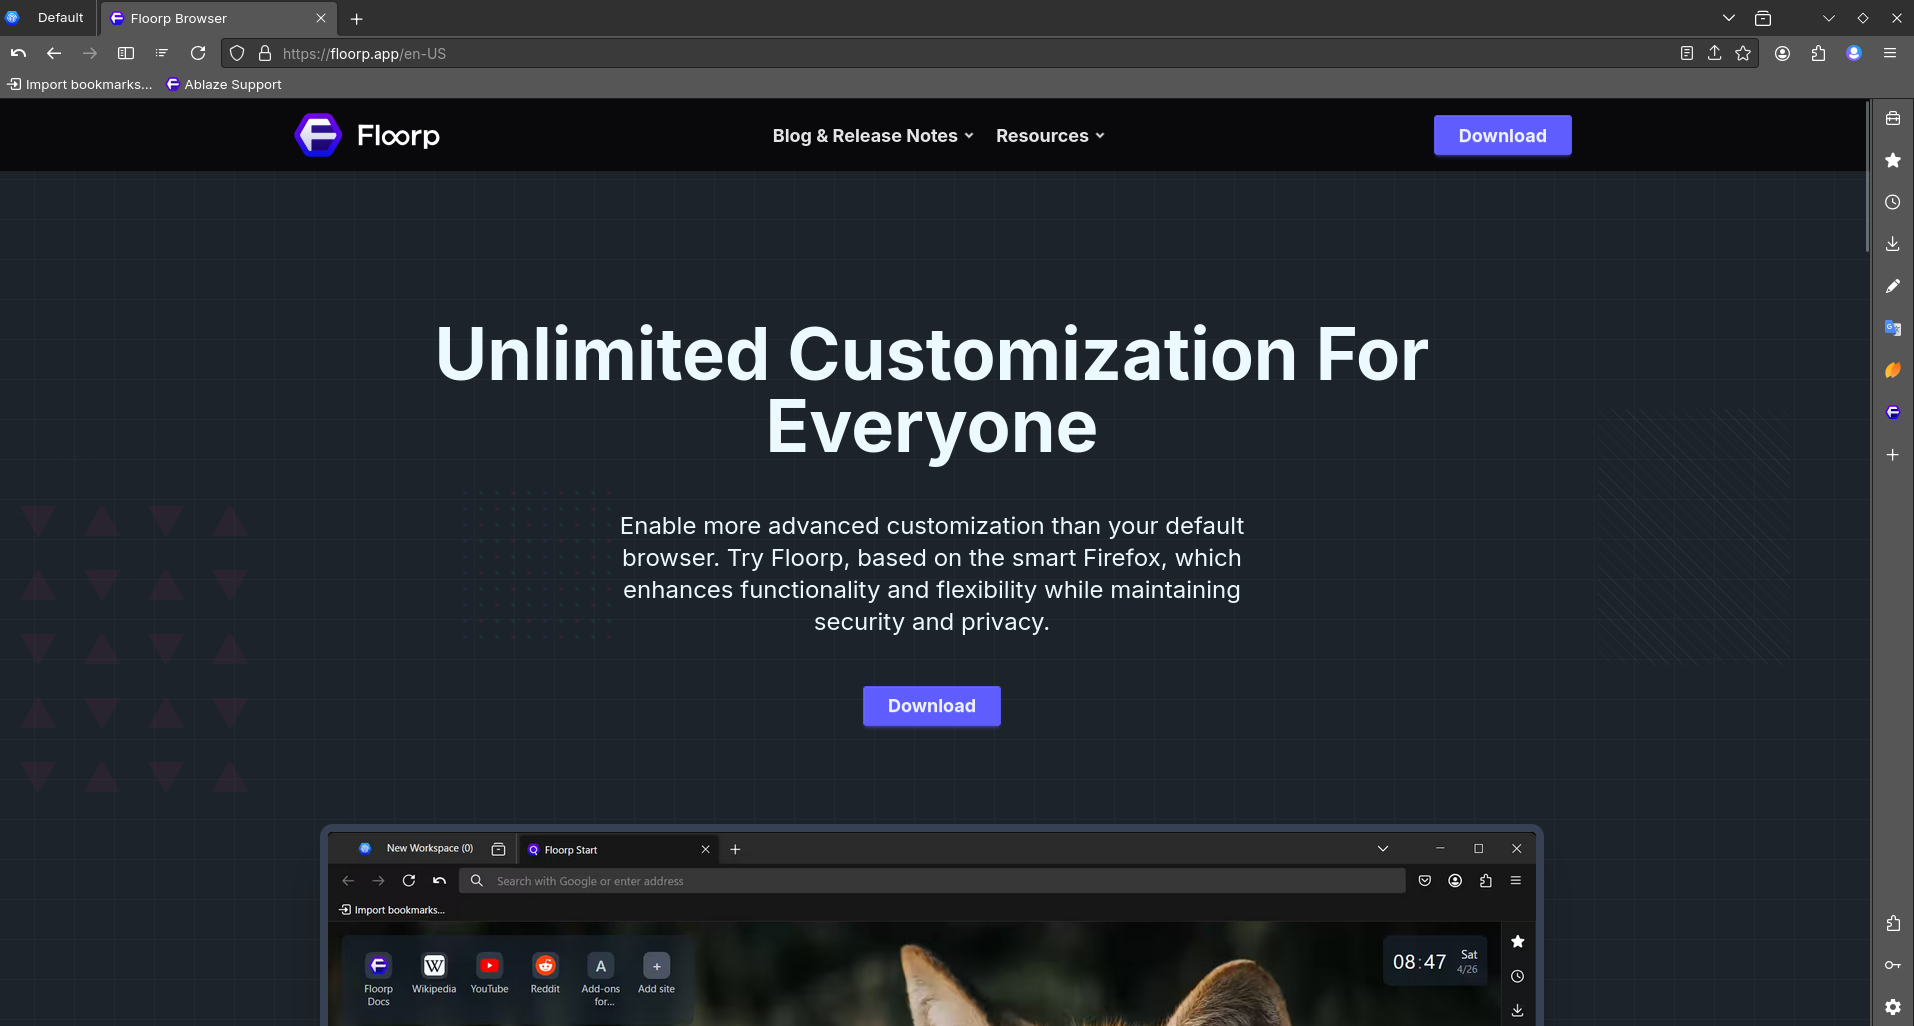This screenshot has width=1914, height=1026.
Task: Expand the Blog & Release Notes menu
Action: [873, 136]
